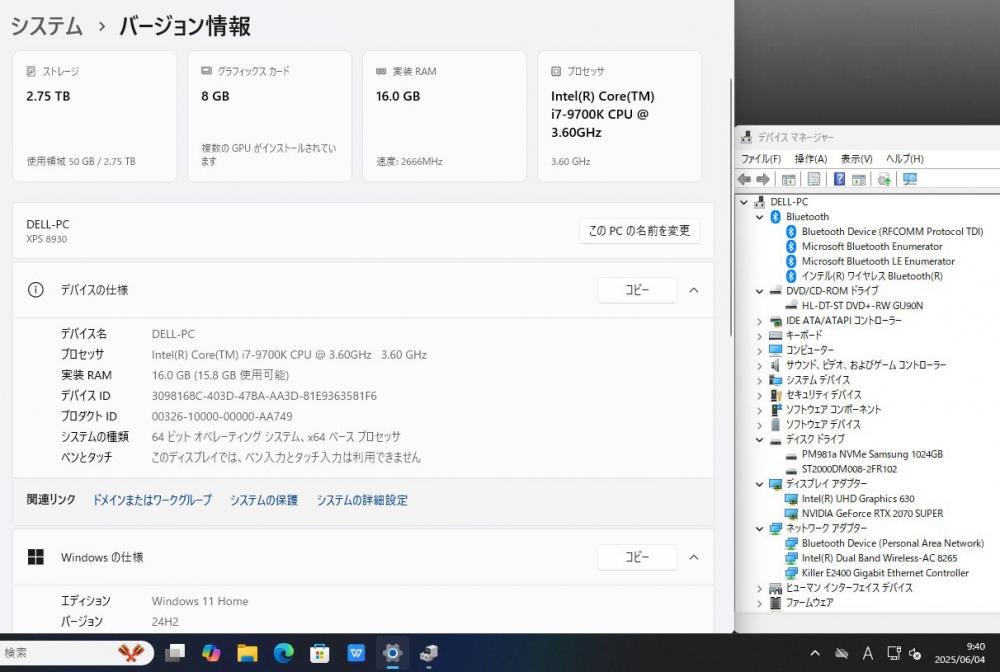Click the taskbar 検索 search box

(75, 653)
